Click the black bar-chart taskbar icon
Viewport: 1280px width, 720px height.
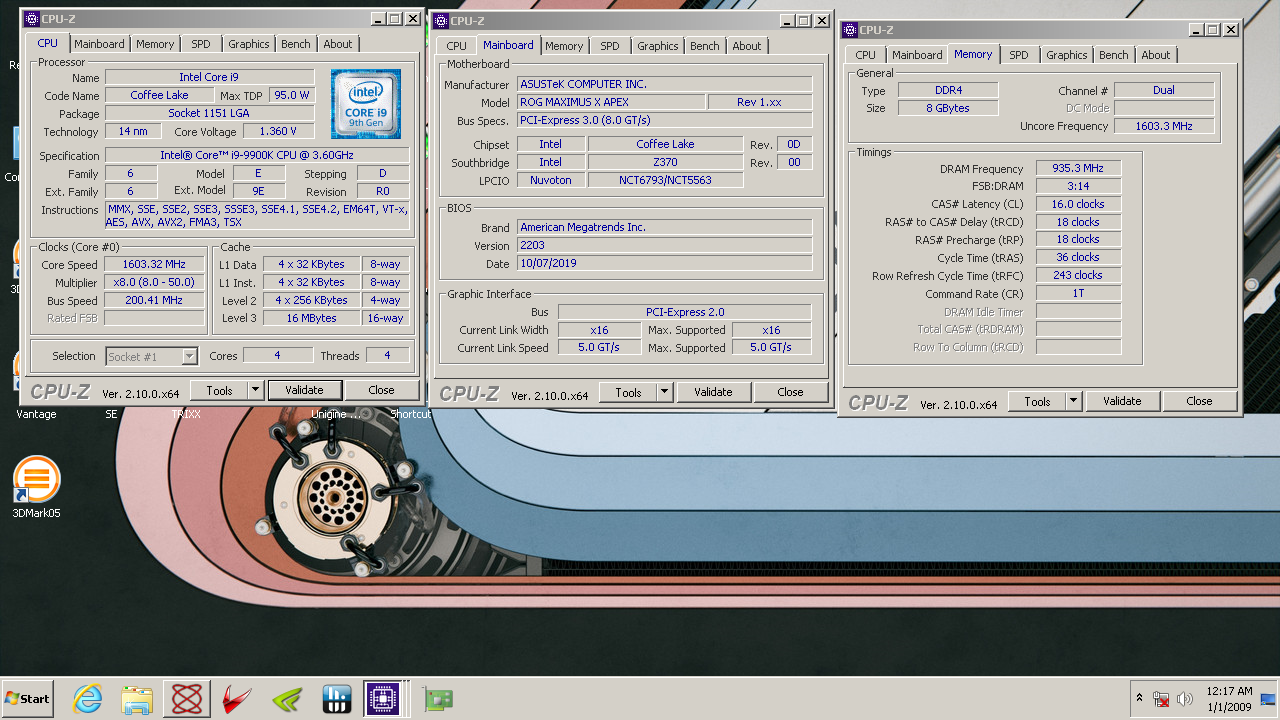coord(337,699)
